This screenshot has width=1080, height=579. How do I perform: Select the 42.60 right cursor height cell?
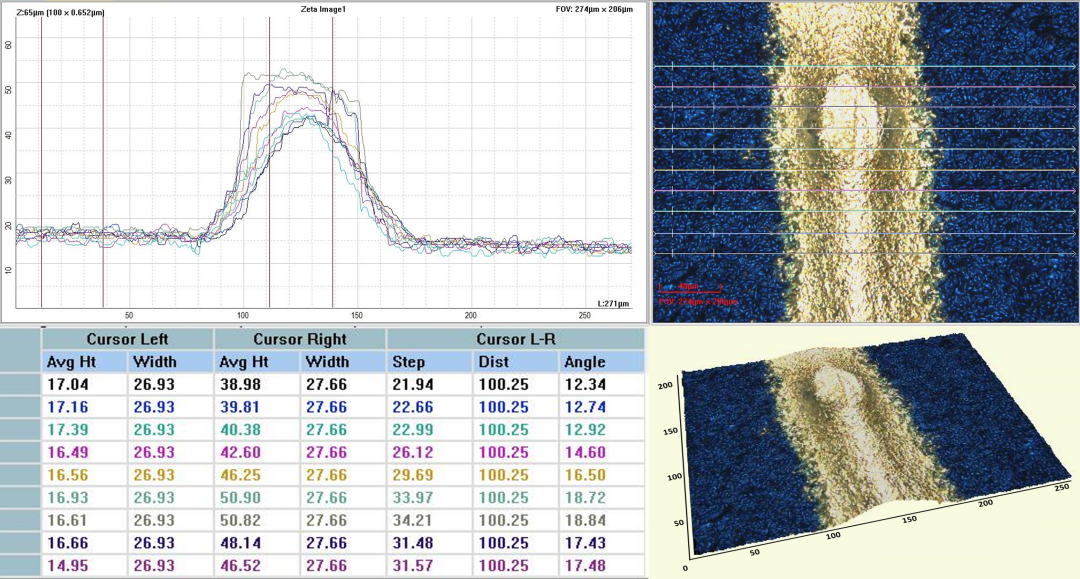(x=257, y=452)
